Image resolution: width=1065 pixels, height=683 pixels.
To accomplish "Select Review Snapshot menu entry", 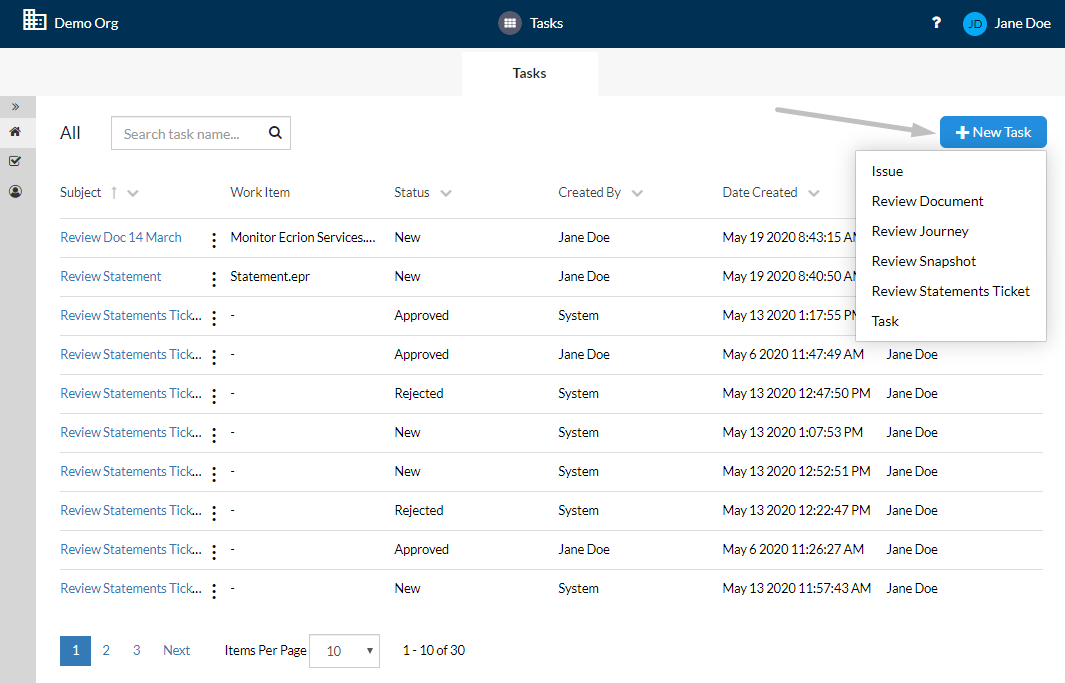I will click(x=924, y=261).
